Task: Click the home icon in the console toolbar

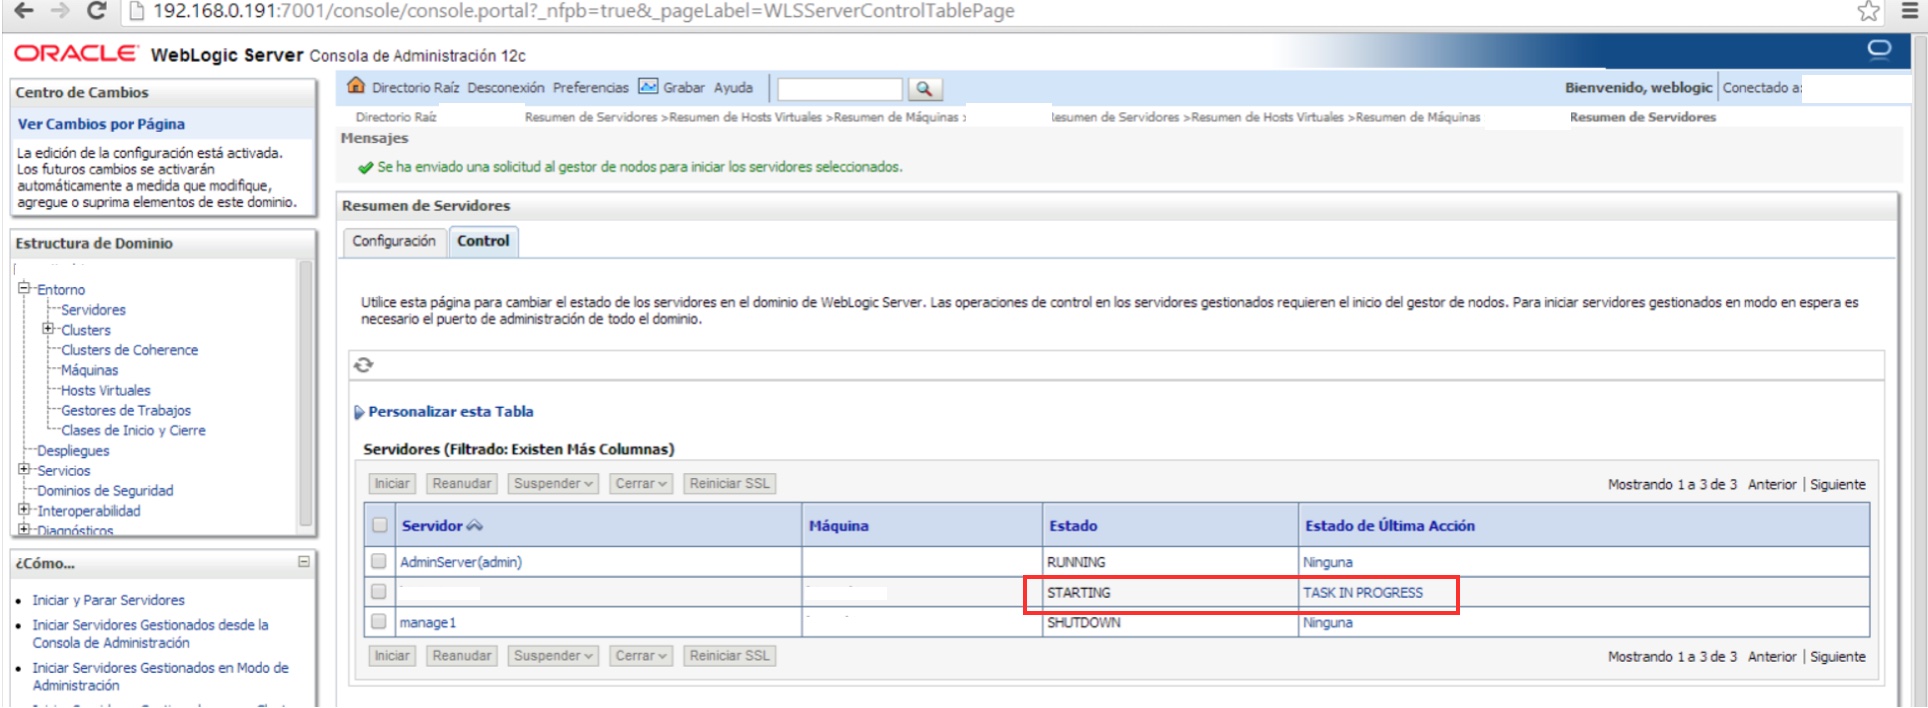Action: pos(355,86)
